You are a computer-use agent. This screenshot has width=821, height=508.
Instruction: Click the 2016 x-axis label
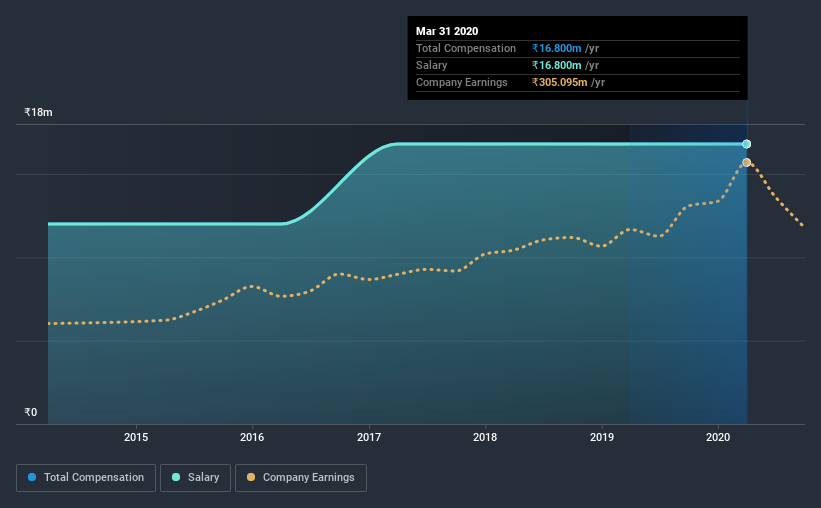pyautogui.click(x=252, y=437)
